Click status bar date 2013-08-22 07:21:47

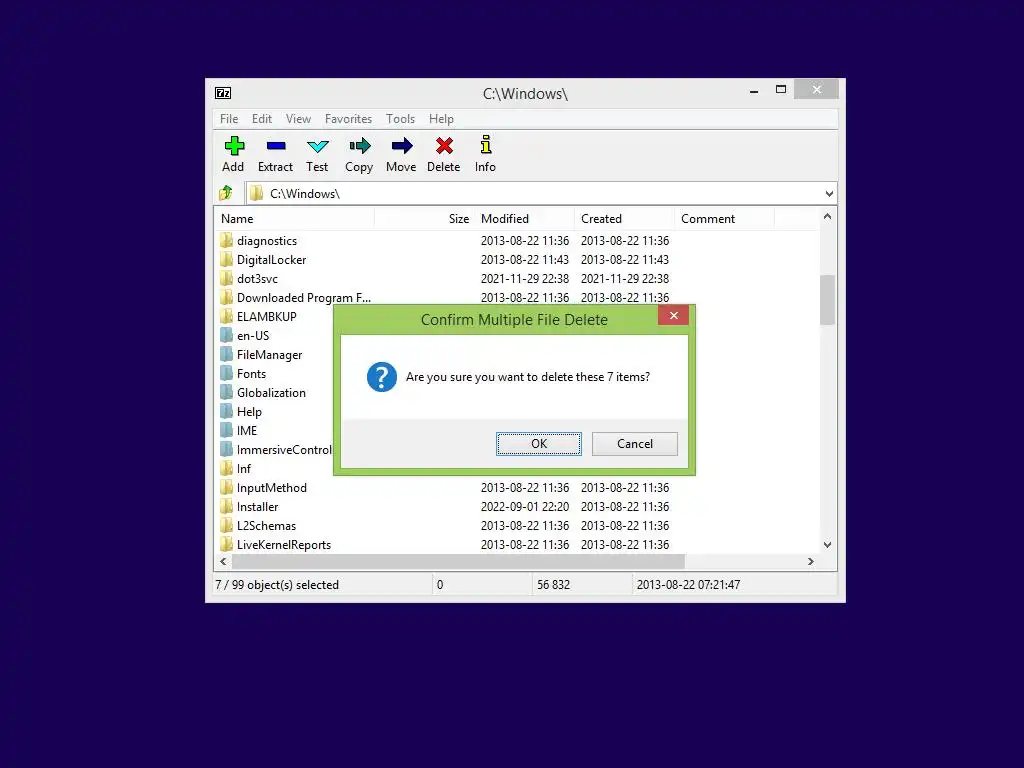(688, 584)
